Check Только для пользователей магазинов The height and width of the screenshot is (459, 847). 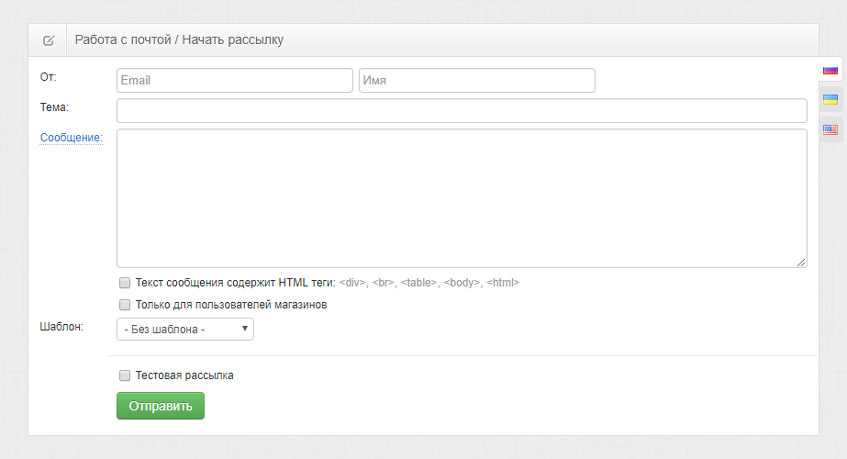tap(125, 305)
